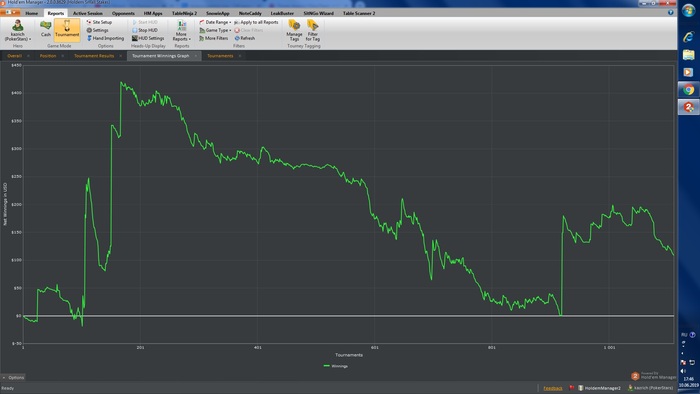Click the Winnings legend entry
The height and width of the screenshot is (394, 700).
336,366
